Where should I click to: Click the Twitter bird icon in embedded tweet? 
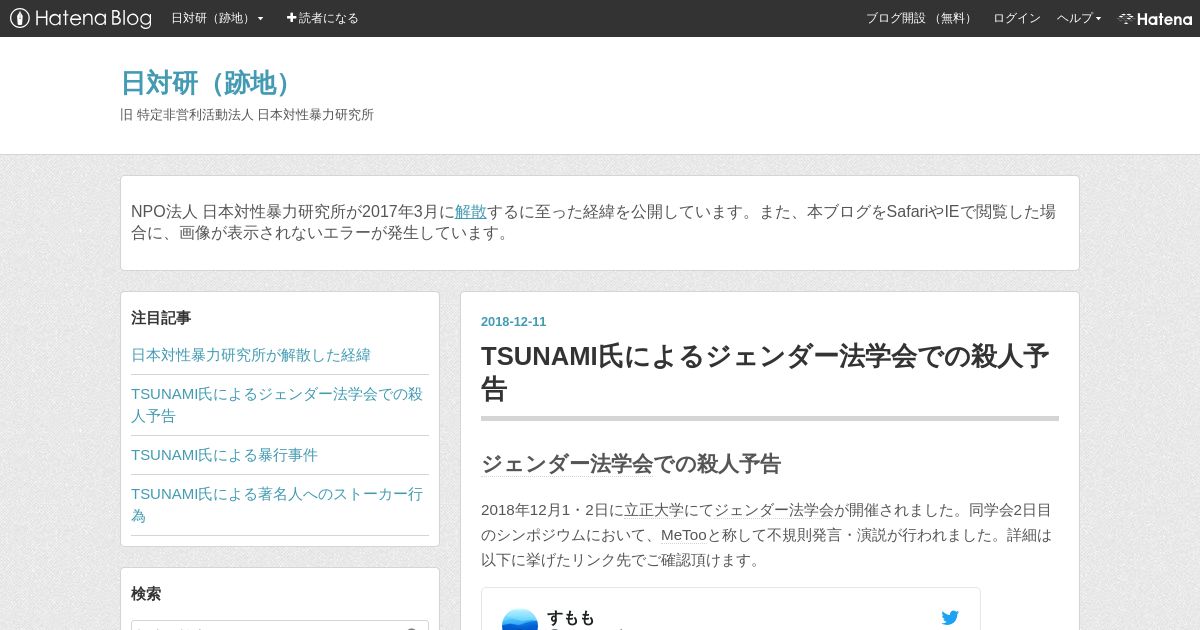coord(950,618)
